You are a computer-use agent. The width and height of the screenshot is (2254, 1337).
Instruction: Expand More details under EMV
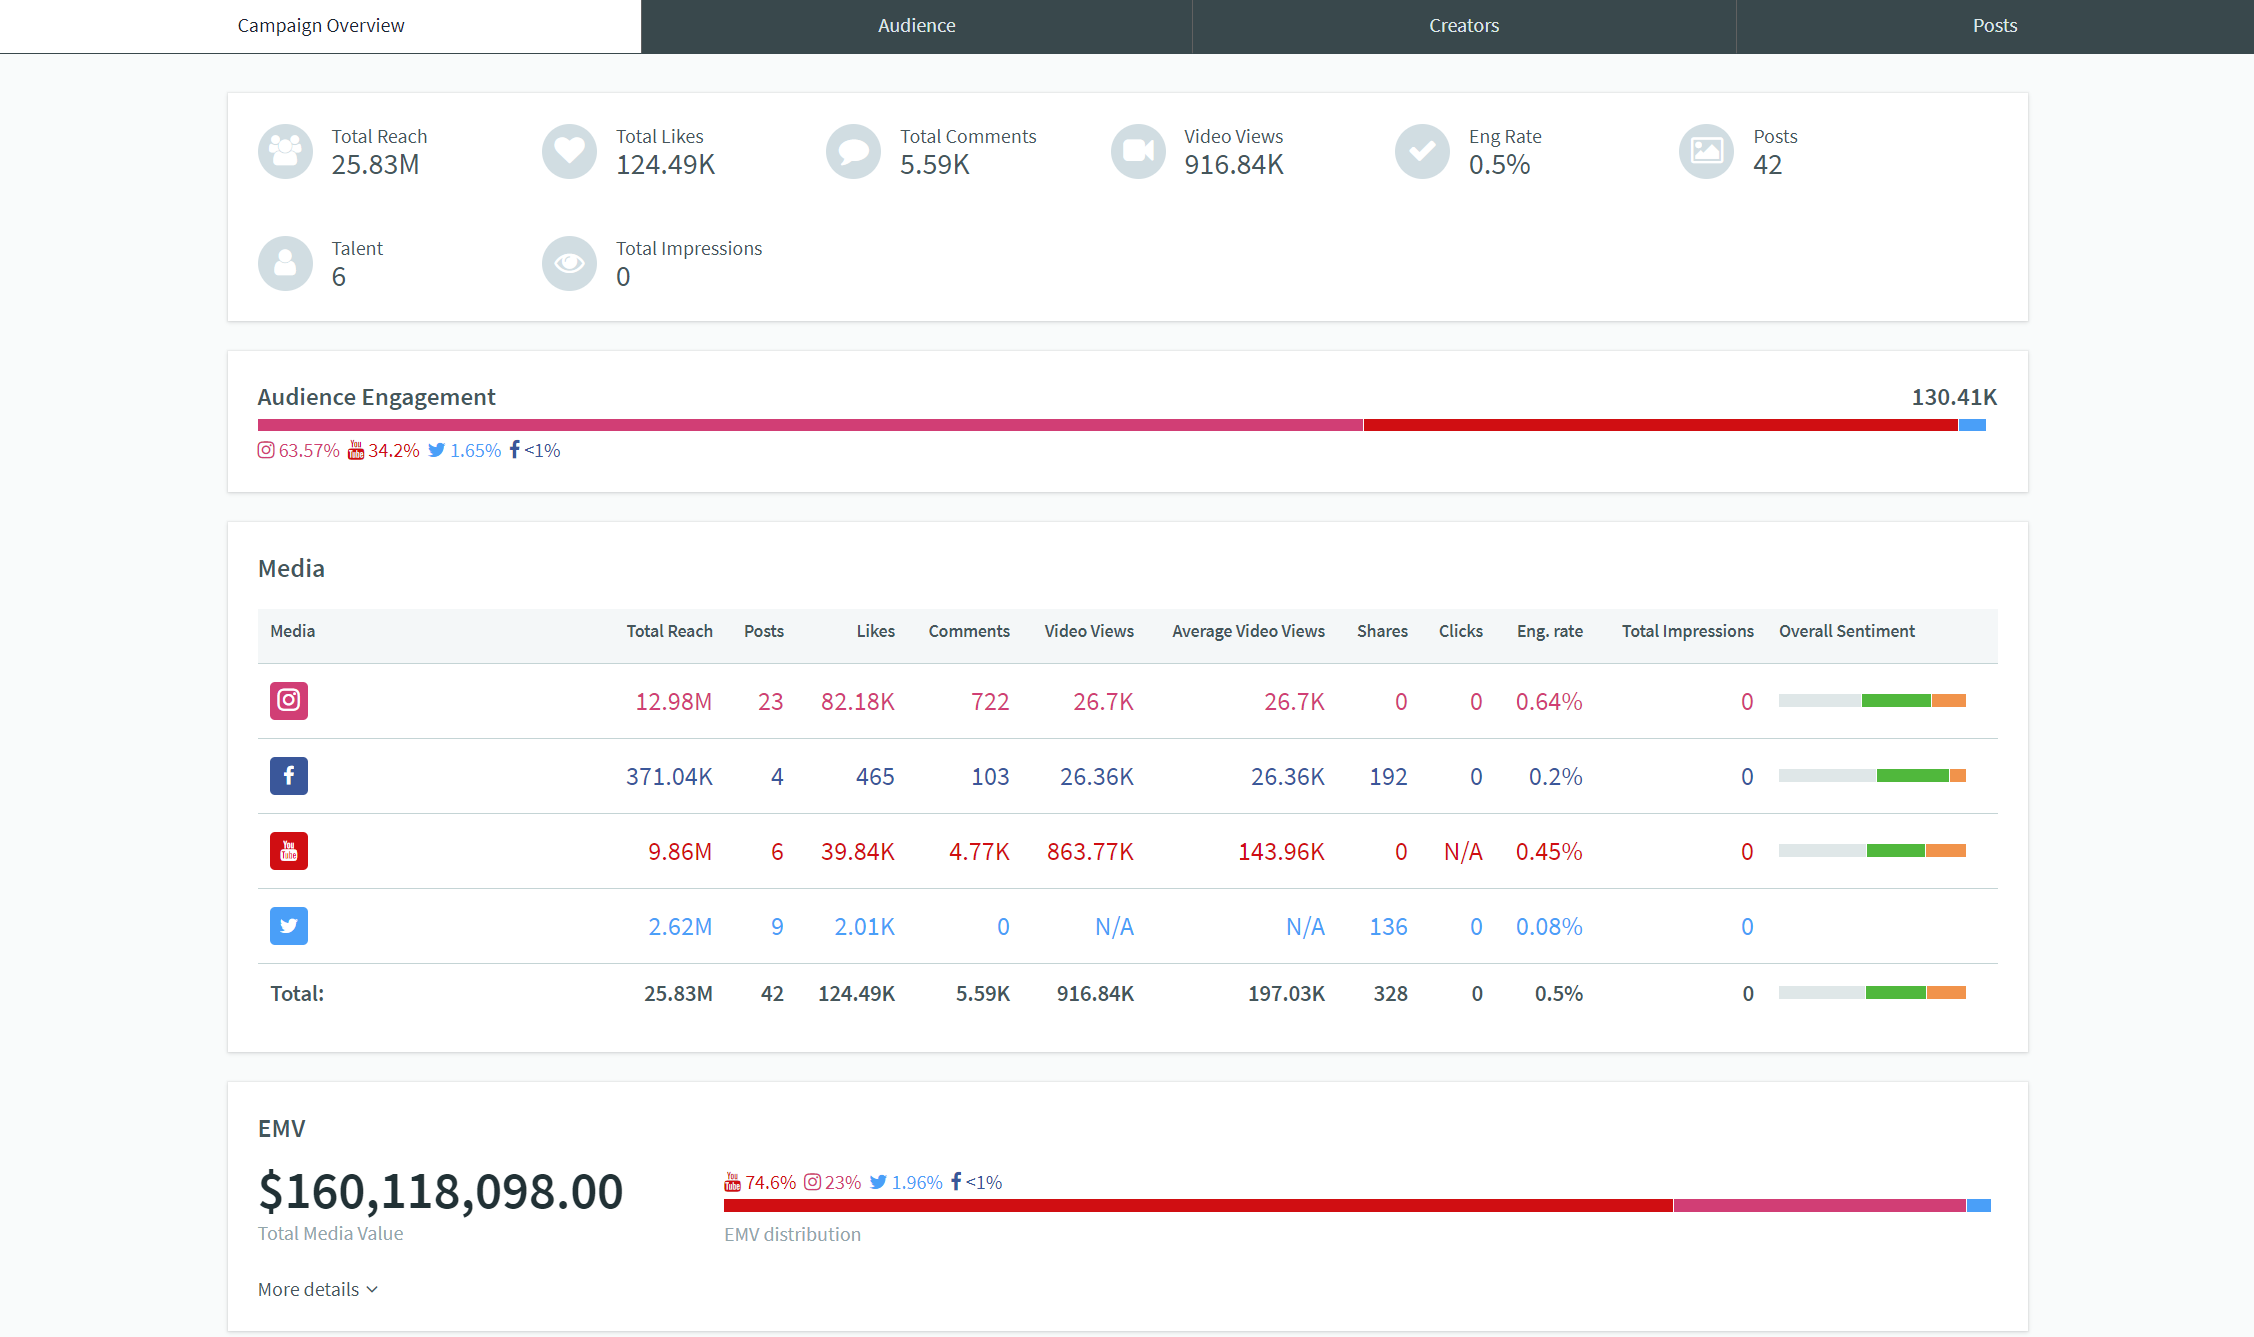coord(317,1289)
